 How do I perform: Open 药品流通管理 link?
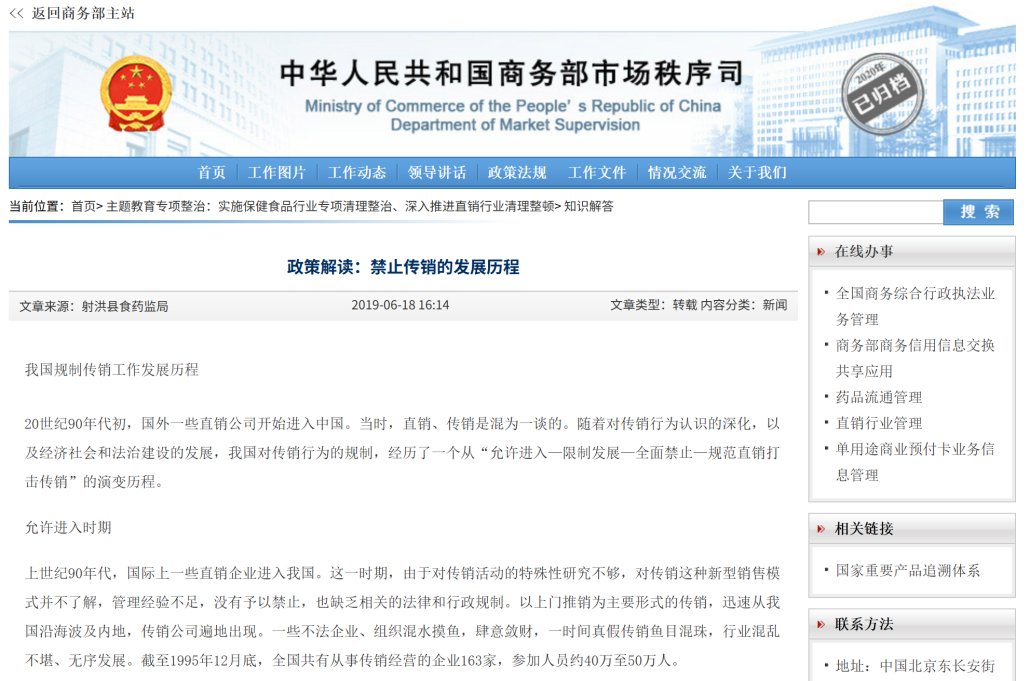point(879,397)
